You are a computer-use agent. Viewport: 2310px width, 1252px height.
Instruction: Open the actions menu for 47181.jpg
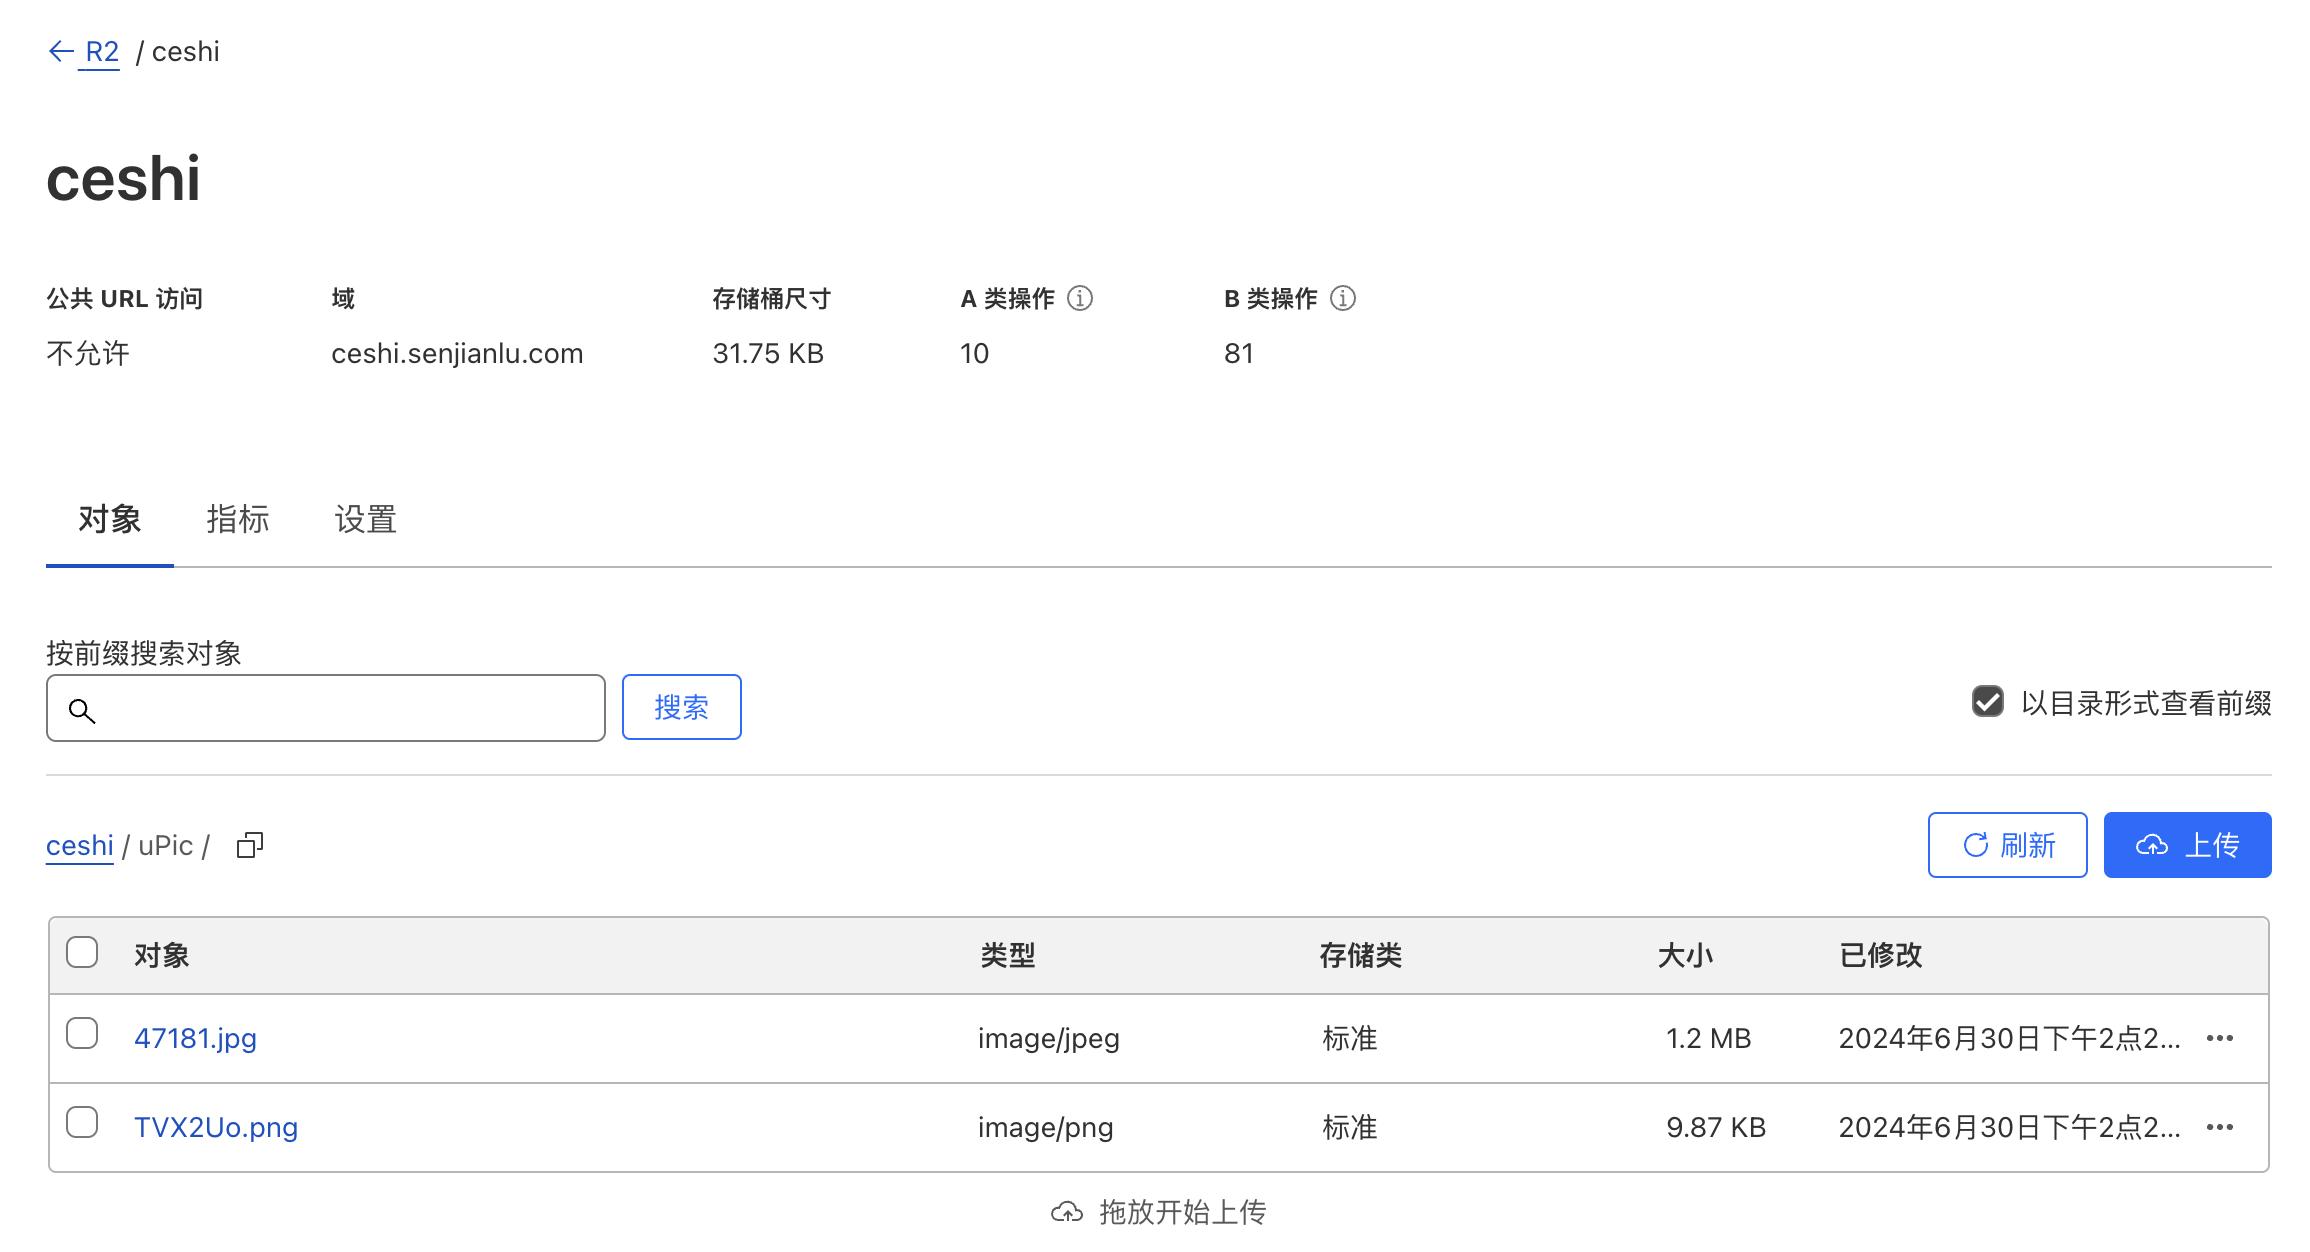(x=2220, y=1038)
